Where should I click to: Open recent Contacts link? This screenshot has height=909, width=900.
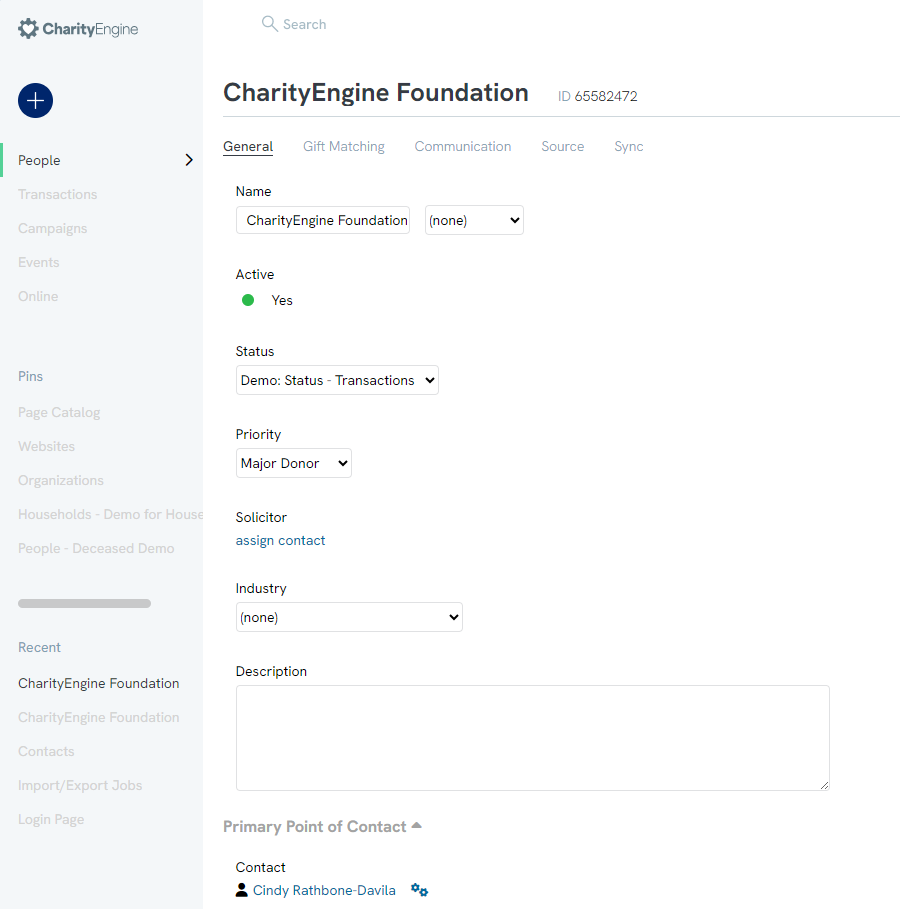tap(46, 751)
